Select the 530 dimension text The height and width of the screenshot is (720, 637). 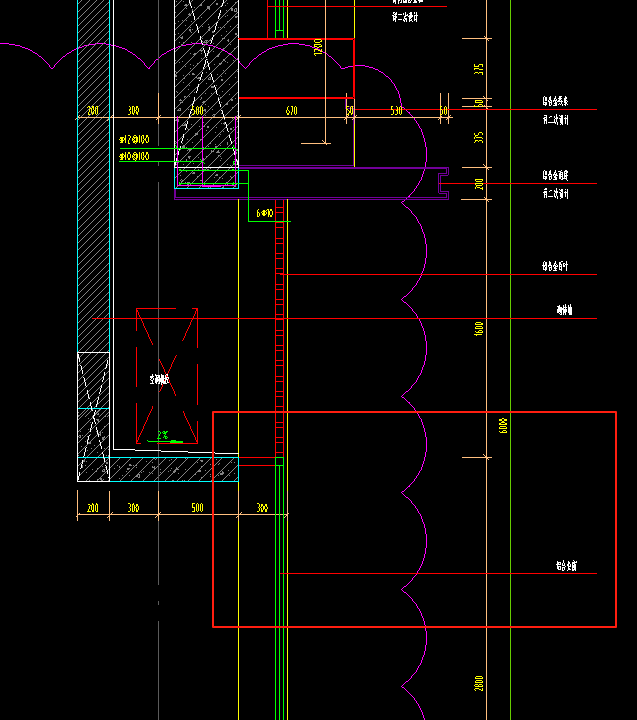coord(396,111)
